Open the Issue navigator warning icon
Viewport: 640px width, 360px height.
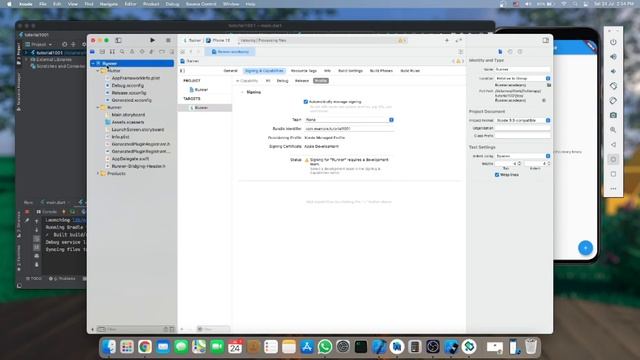click(132, 52)
